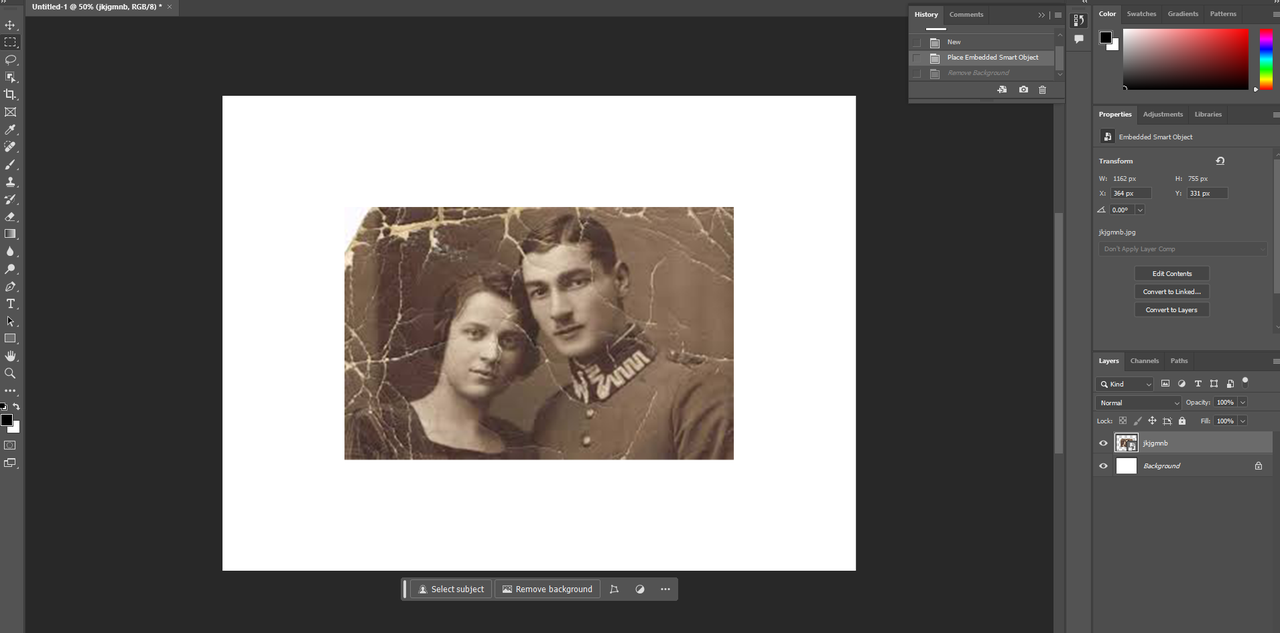Toggle layer filtering on or off

pos(1245,381)
